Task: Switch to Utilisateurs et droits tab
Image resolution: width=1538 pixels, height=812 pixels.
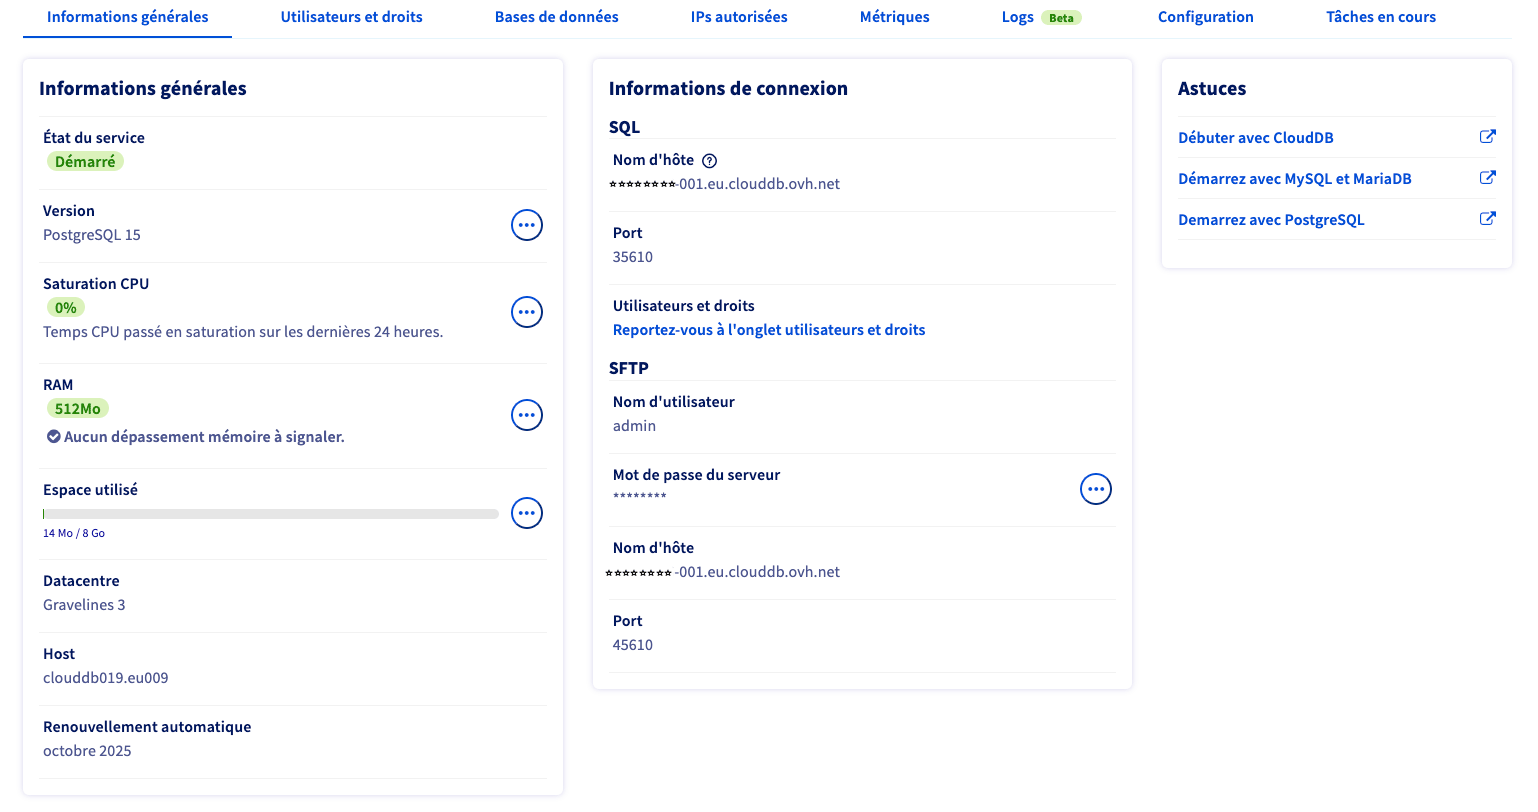Action: 351,17
